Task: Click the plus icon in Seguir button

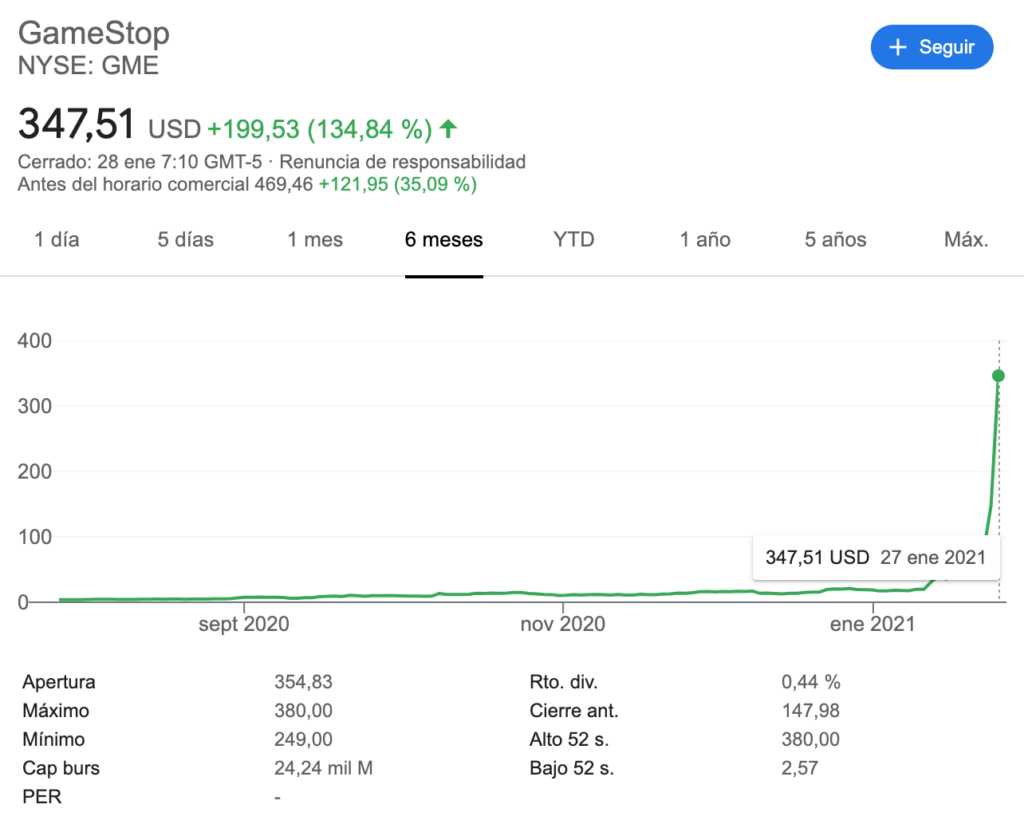Action: 898,47
